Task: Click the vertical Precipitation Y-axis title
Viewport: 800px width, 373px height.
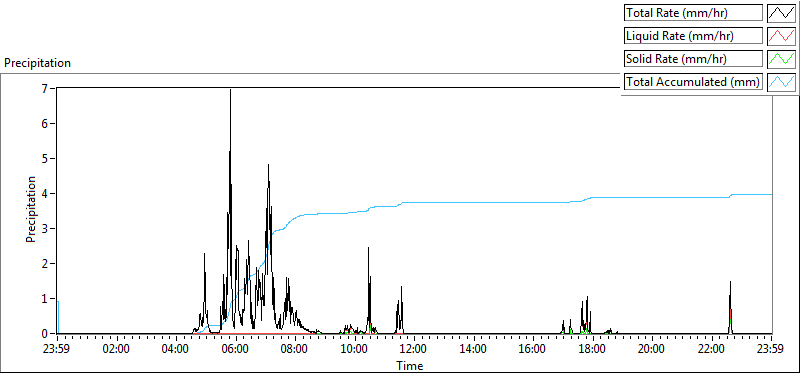Action: click(31, 209)
